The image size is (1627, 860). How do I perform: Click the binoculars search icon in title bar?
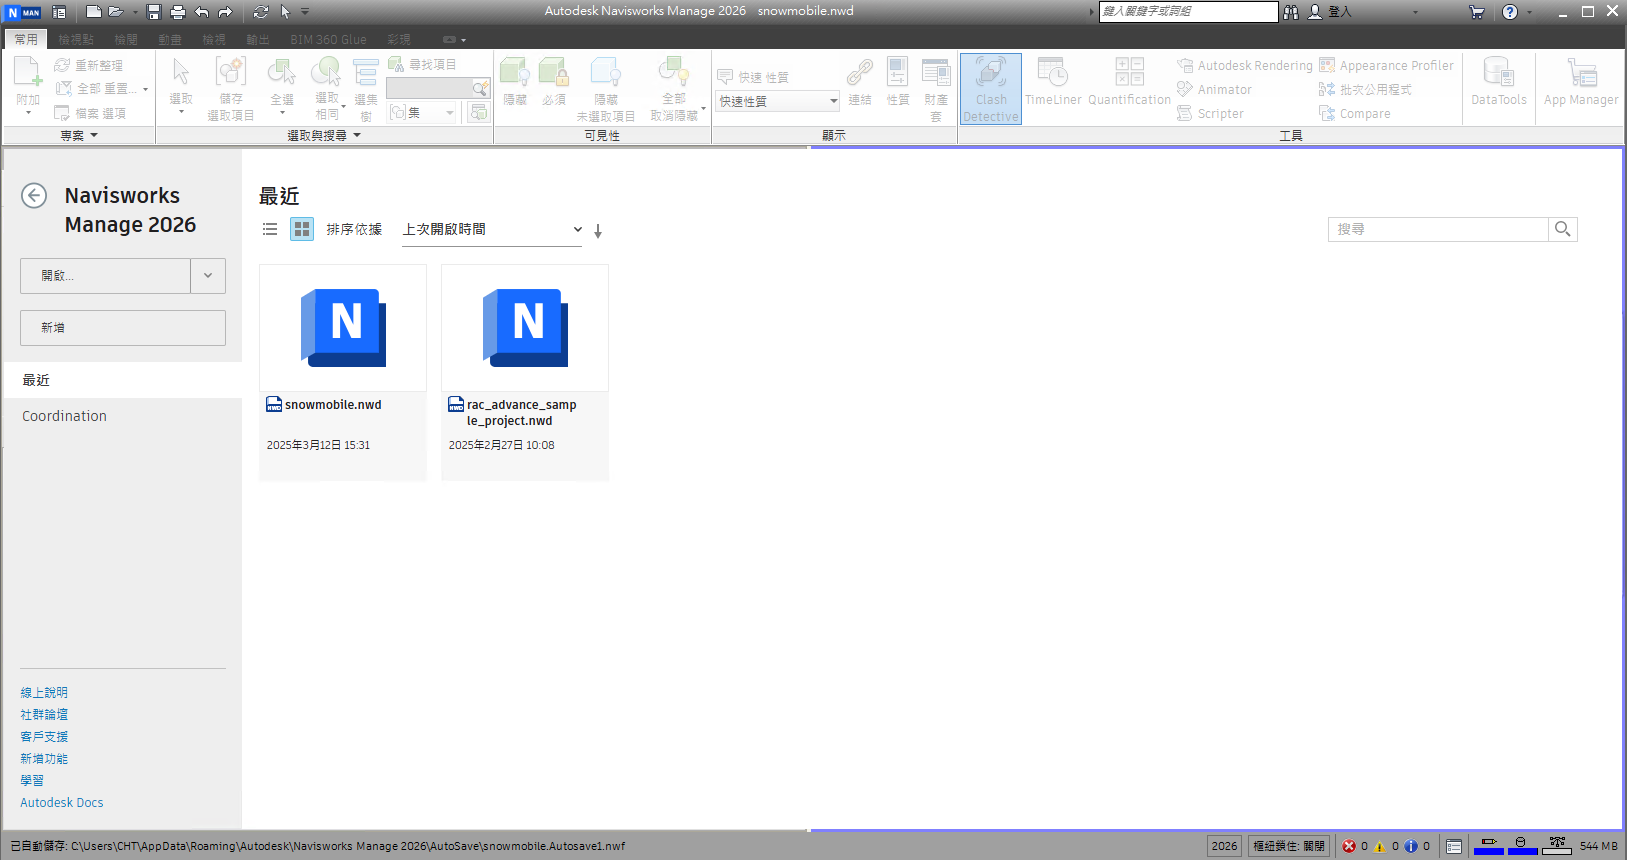point(1291,12)
